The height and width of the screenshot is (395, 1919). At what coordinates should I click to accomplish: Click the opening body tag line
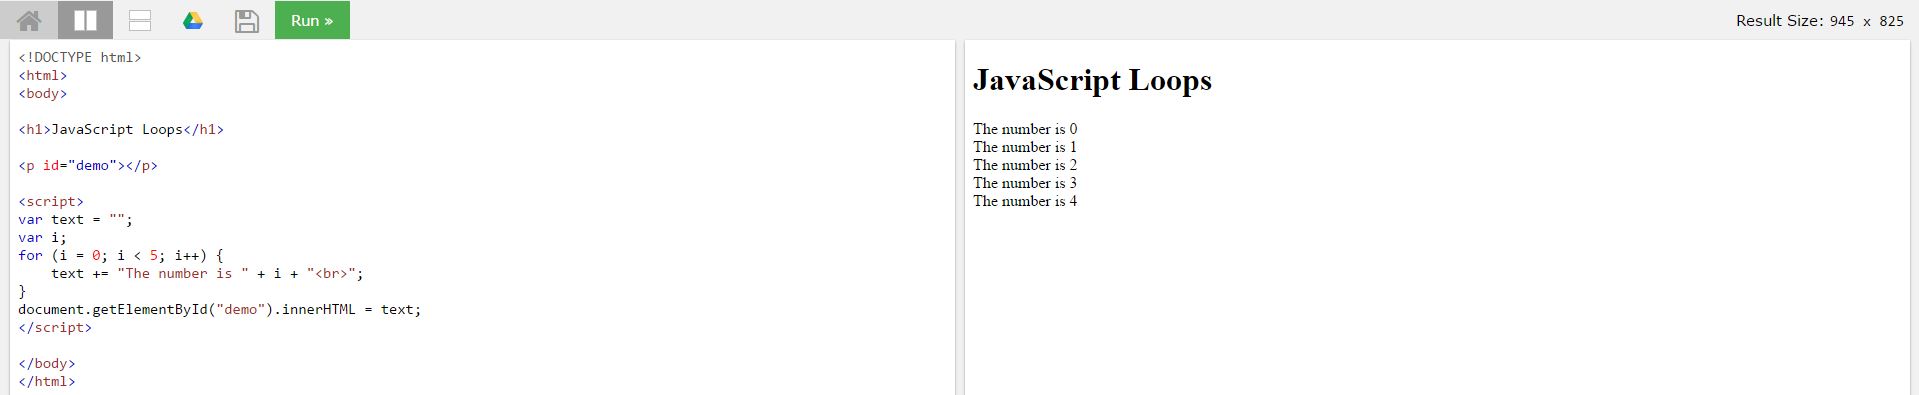click(43, 93)
